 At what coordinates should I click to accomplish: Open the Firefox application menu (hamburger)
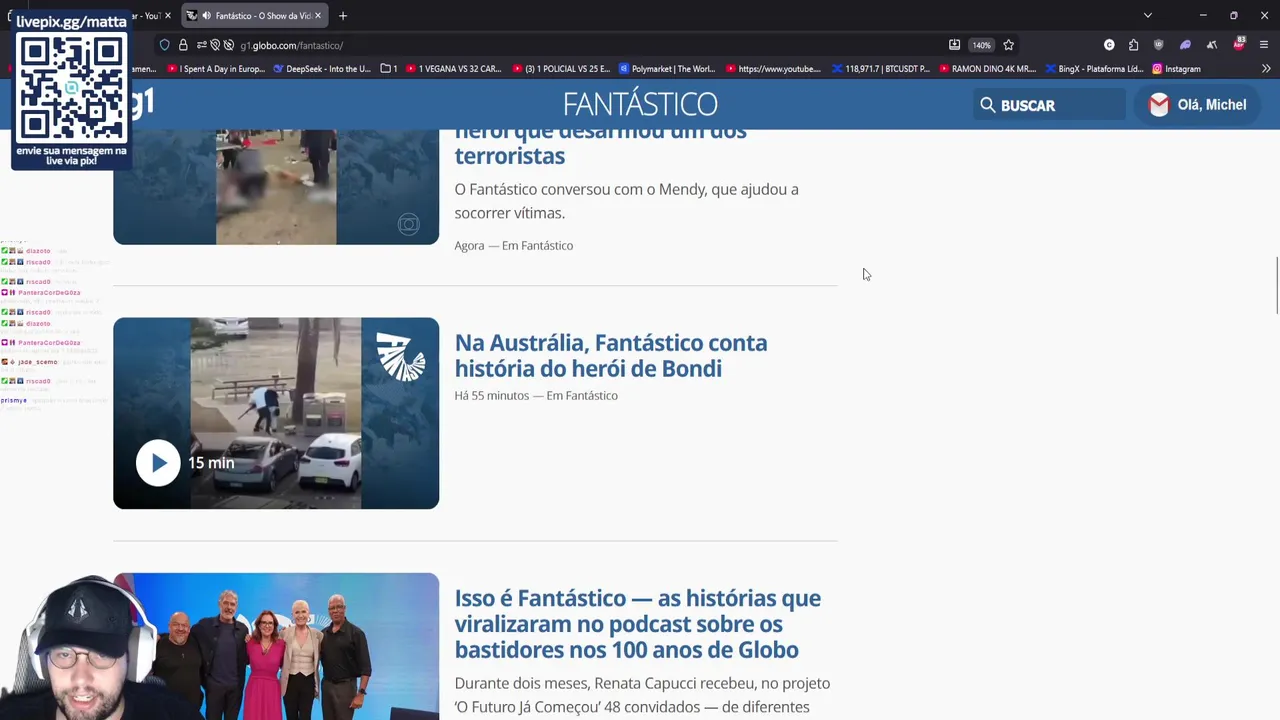1264,45
